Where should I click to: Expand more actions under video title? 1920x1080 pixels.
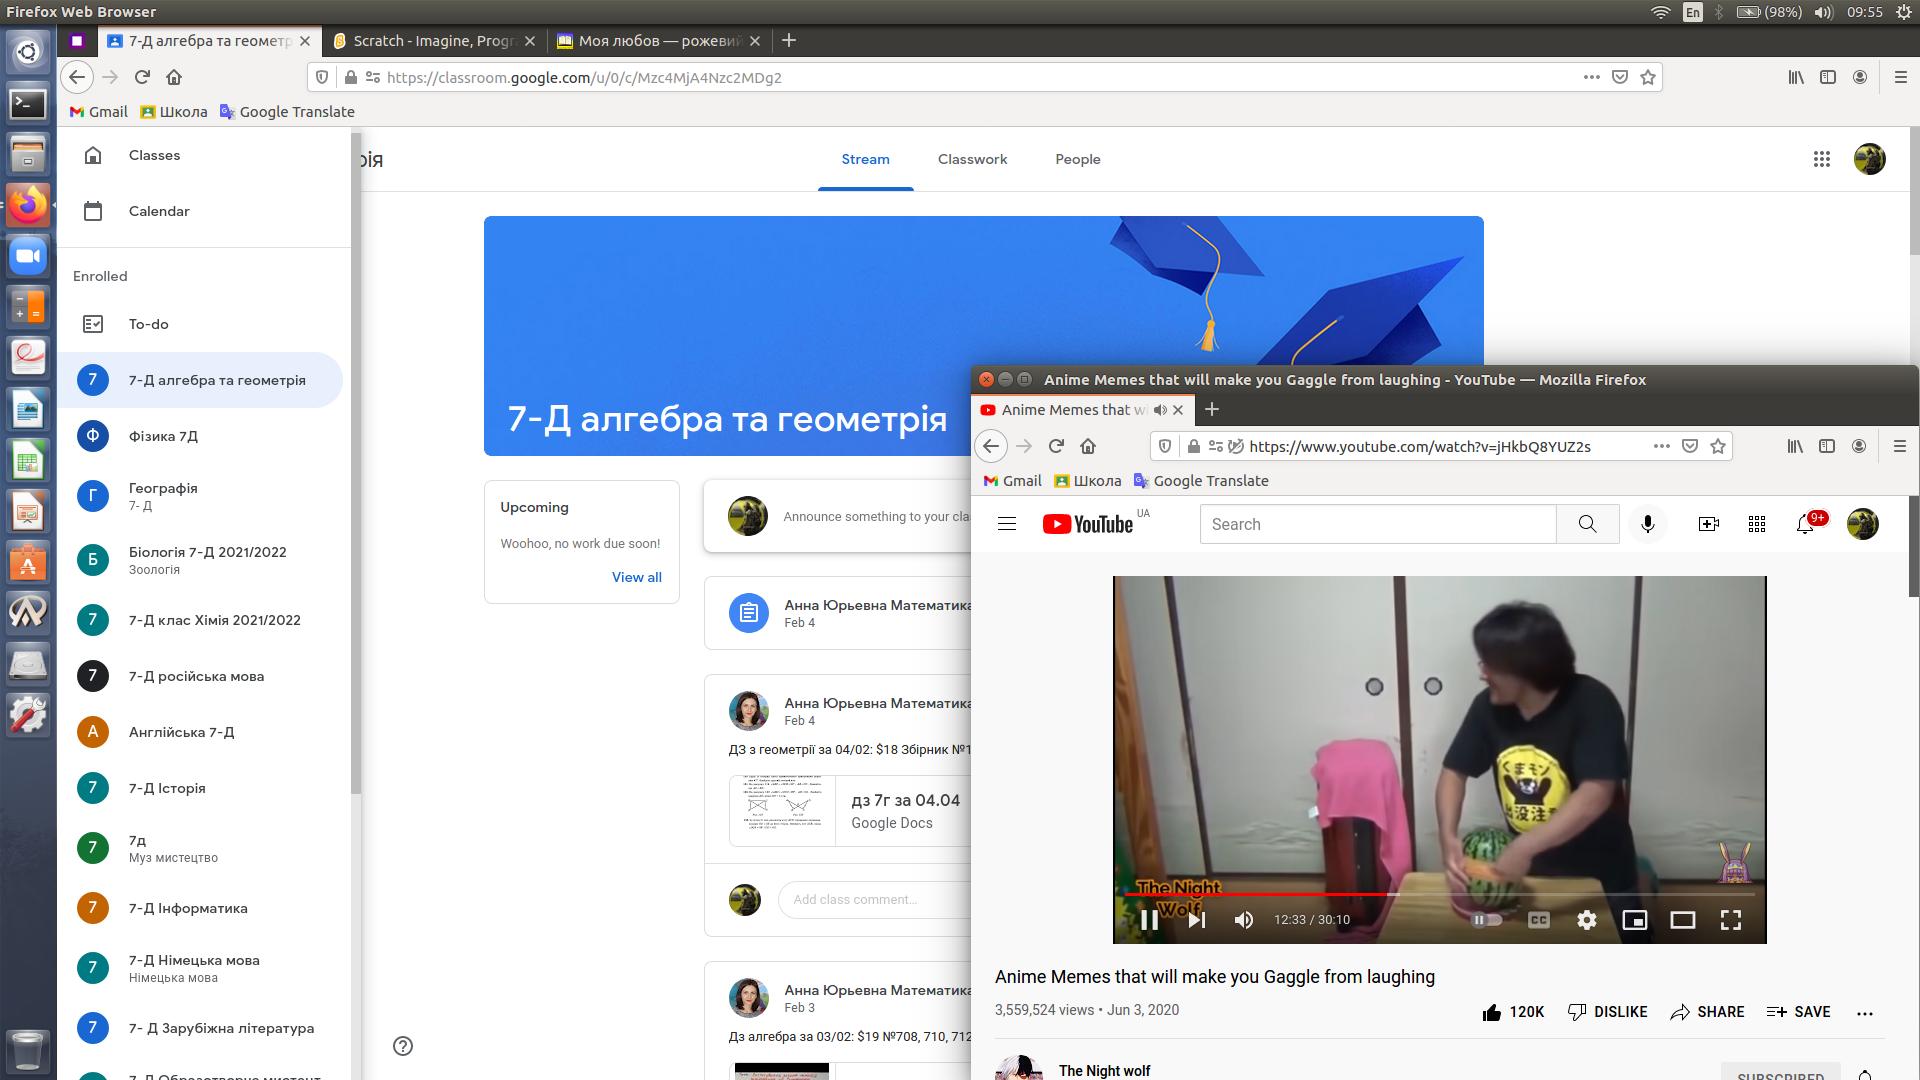tap(1864, 1012)
